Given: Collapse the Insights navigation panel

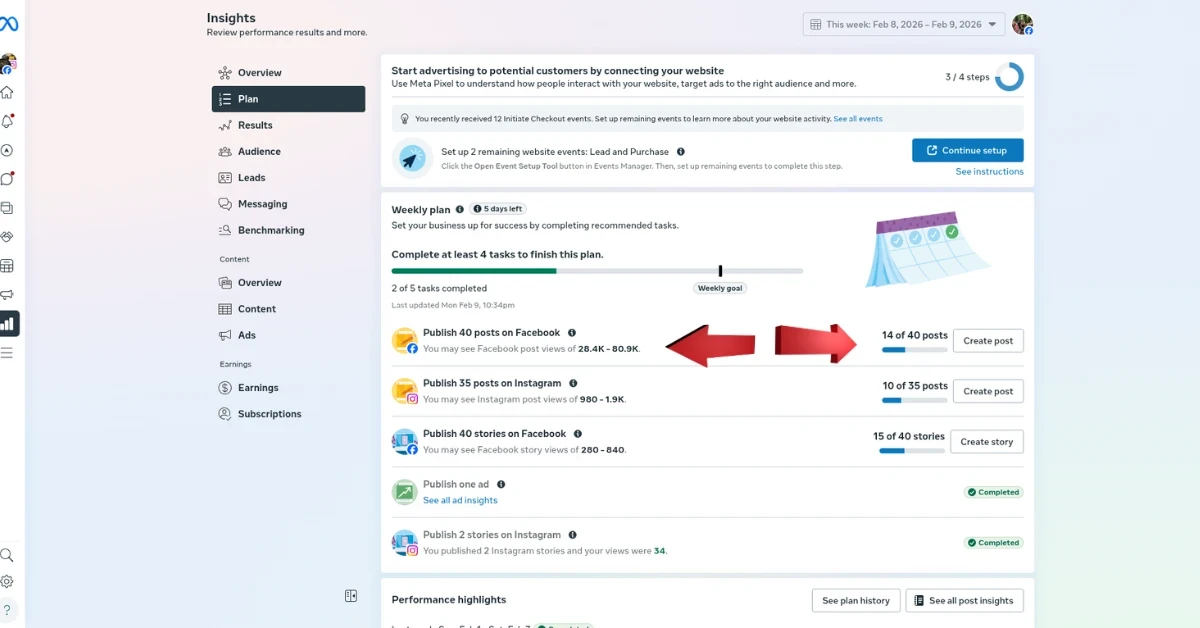Looking at the screenshot, I should click(351, 596).
